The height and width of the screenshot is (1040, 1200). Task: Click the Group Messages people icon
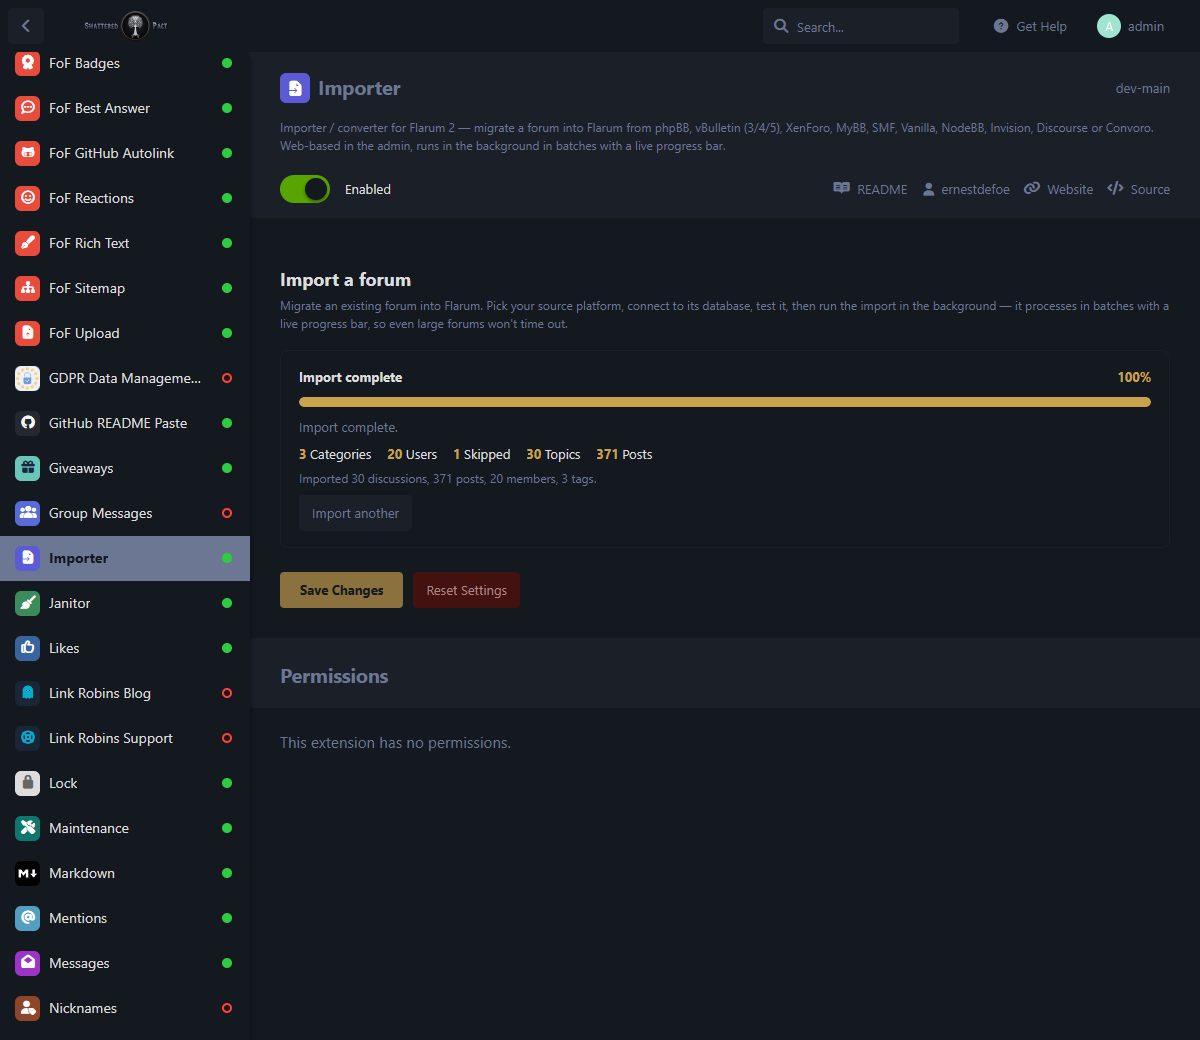(x=28, y=513)
